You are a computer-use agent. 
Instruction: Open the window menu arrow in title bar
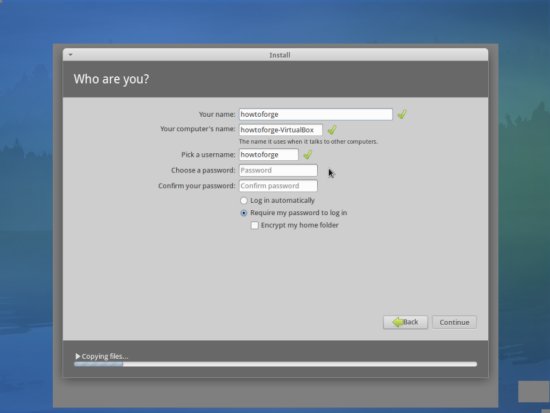tap(71, 55)
